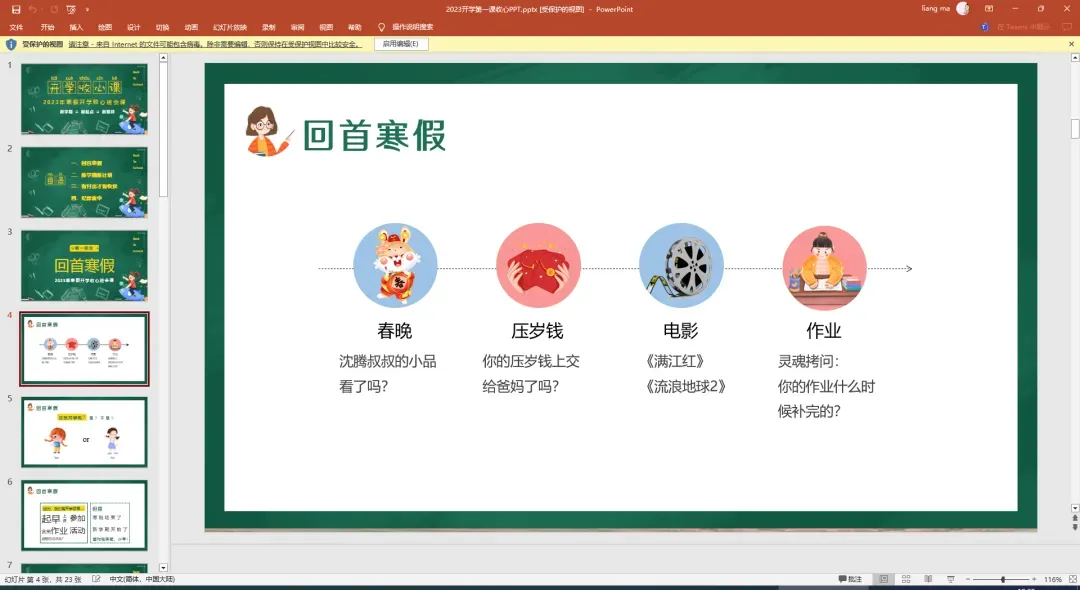Open the 文件 menu
Viewport: 1080px width, 590px height.
tap(17, 28)
